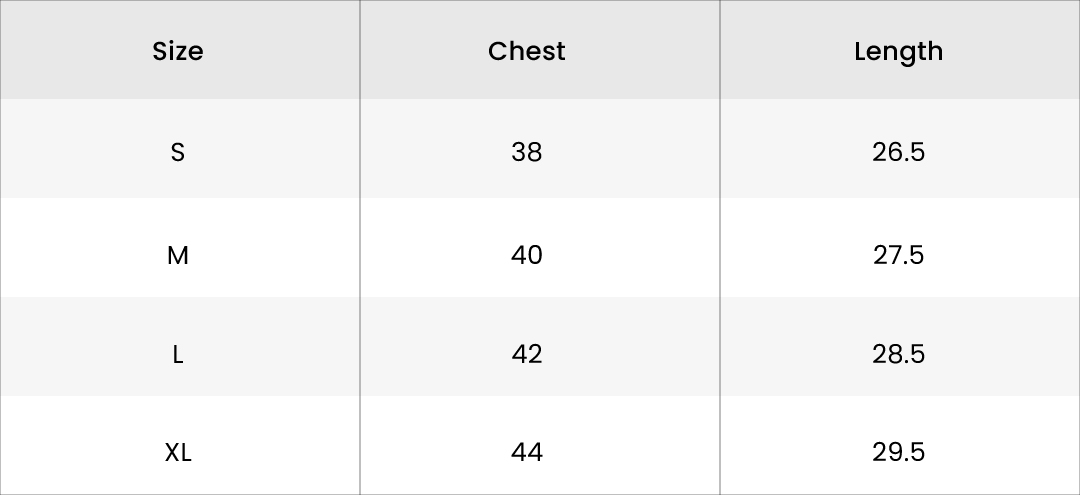Click the column divider right of XL
Viewport: 1080px width, 495px height.
(x=360, y=453)
